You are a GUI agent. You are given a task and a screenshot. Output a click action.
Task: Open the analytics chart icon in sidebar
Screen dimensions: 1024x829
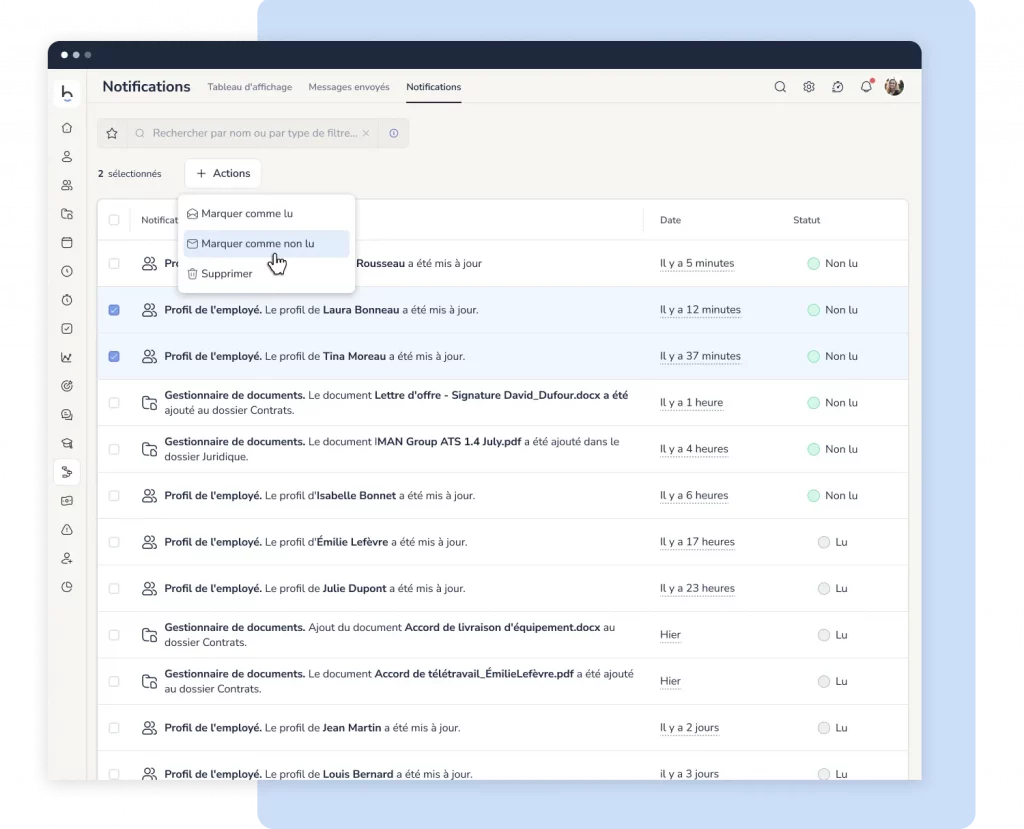tap(67, 357)
